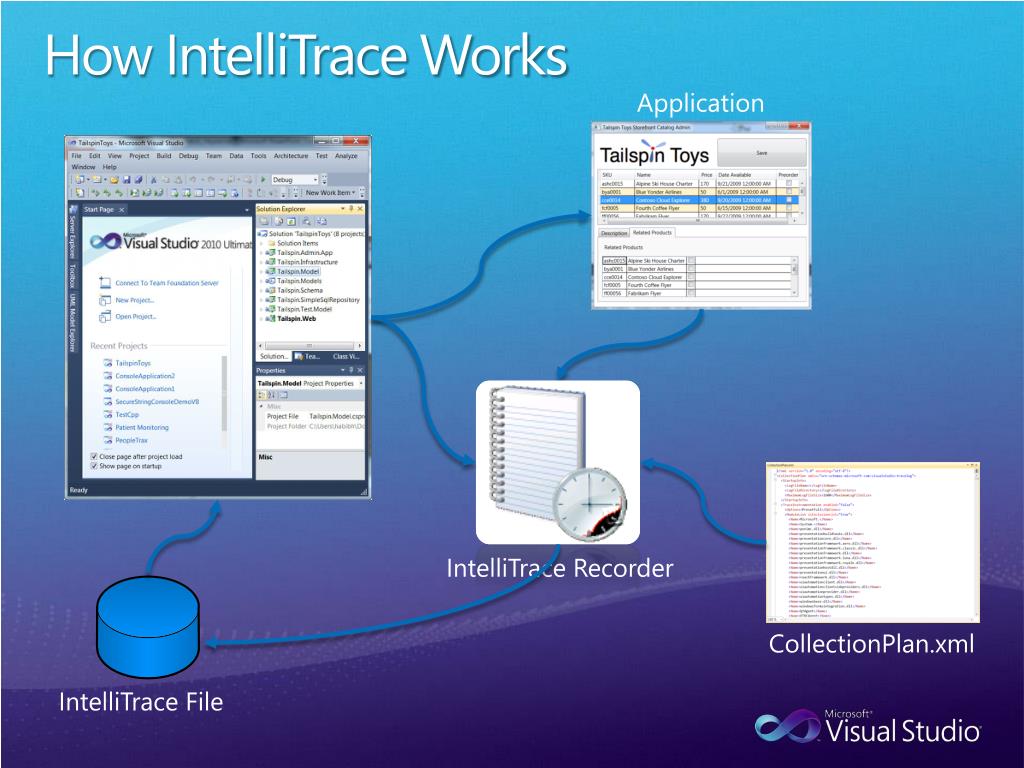This screenshot has height=768, width=1024.
Task: Close the Start Page tab
Action: 121,210
